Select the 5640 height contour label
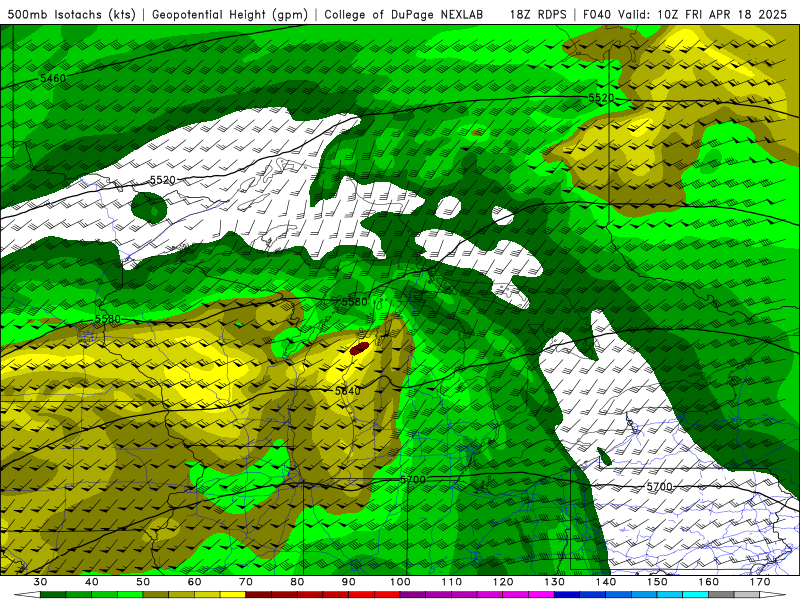The image size is (800, 600). (x=347, y=391)
